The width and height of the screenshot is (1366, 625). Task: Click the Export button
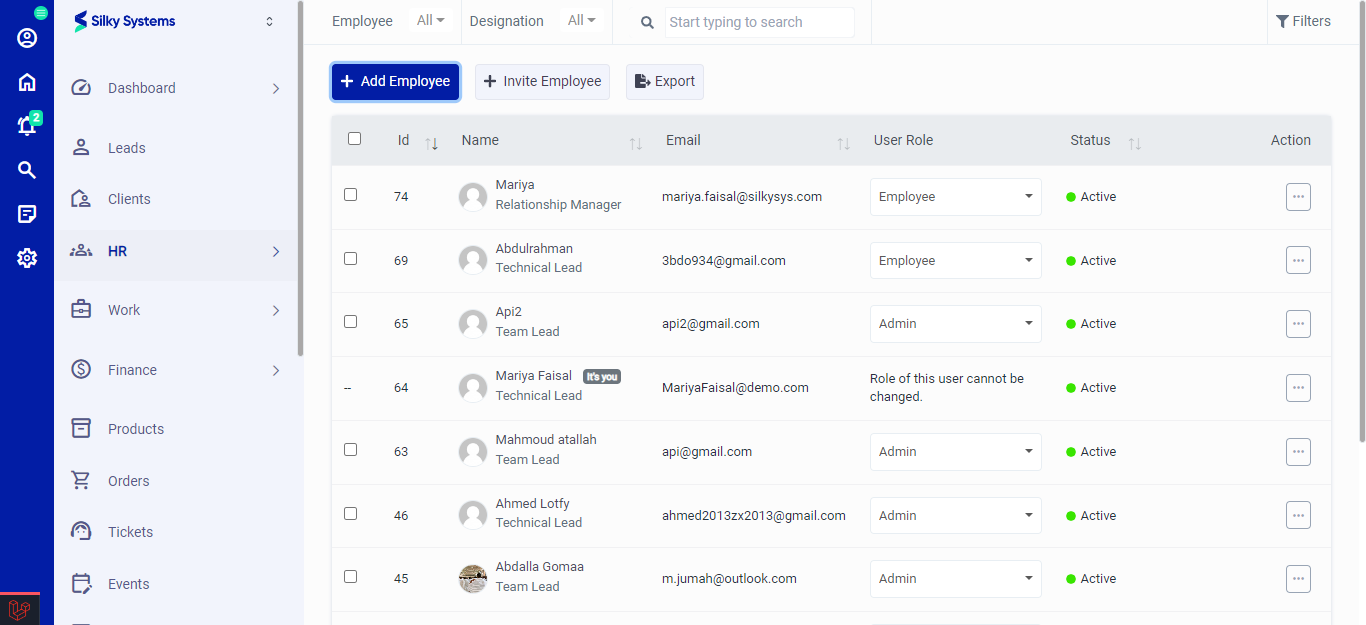(664, 81)
